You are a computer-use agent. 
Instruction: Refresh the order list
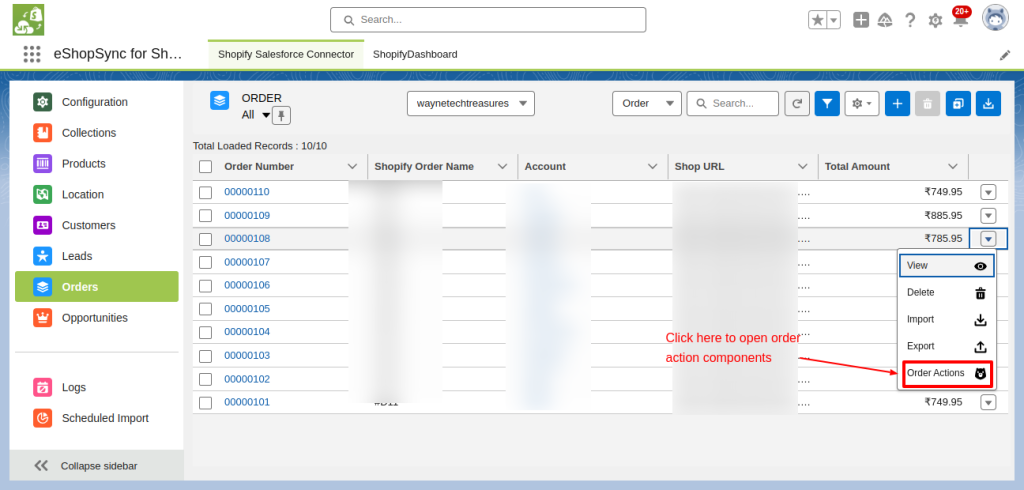797,103
